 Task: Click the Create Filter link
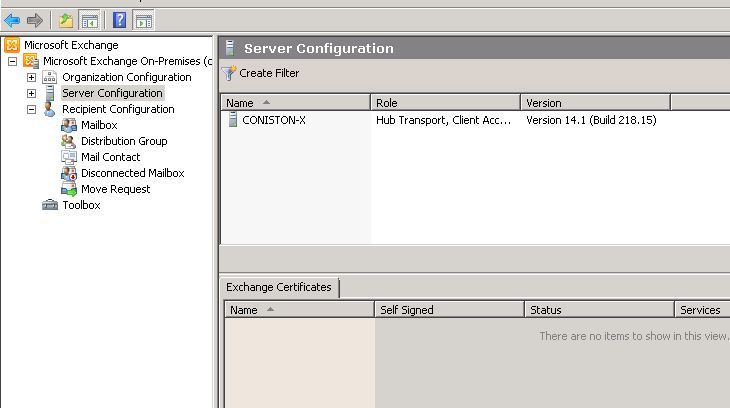269,73
